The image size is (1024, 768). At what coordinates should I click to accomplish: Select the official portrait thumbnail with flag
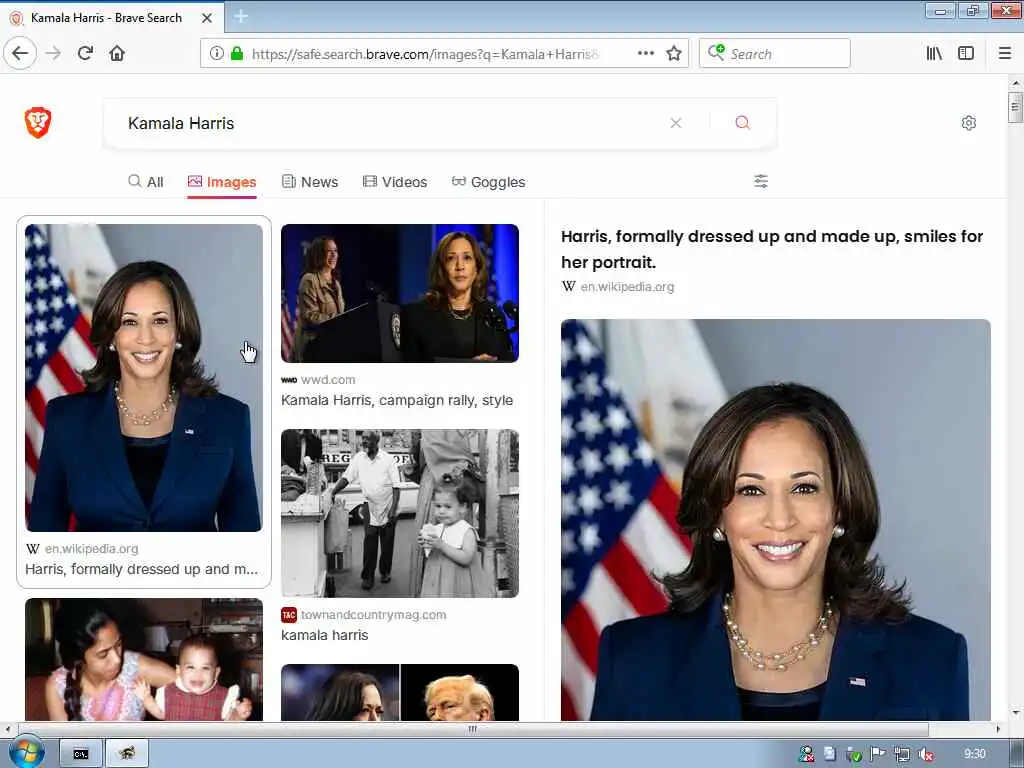coord(144,377)
